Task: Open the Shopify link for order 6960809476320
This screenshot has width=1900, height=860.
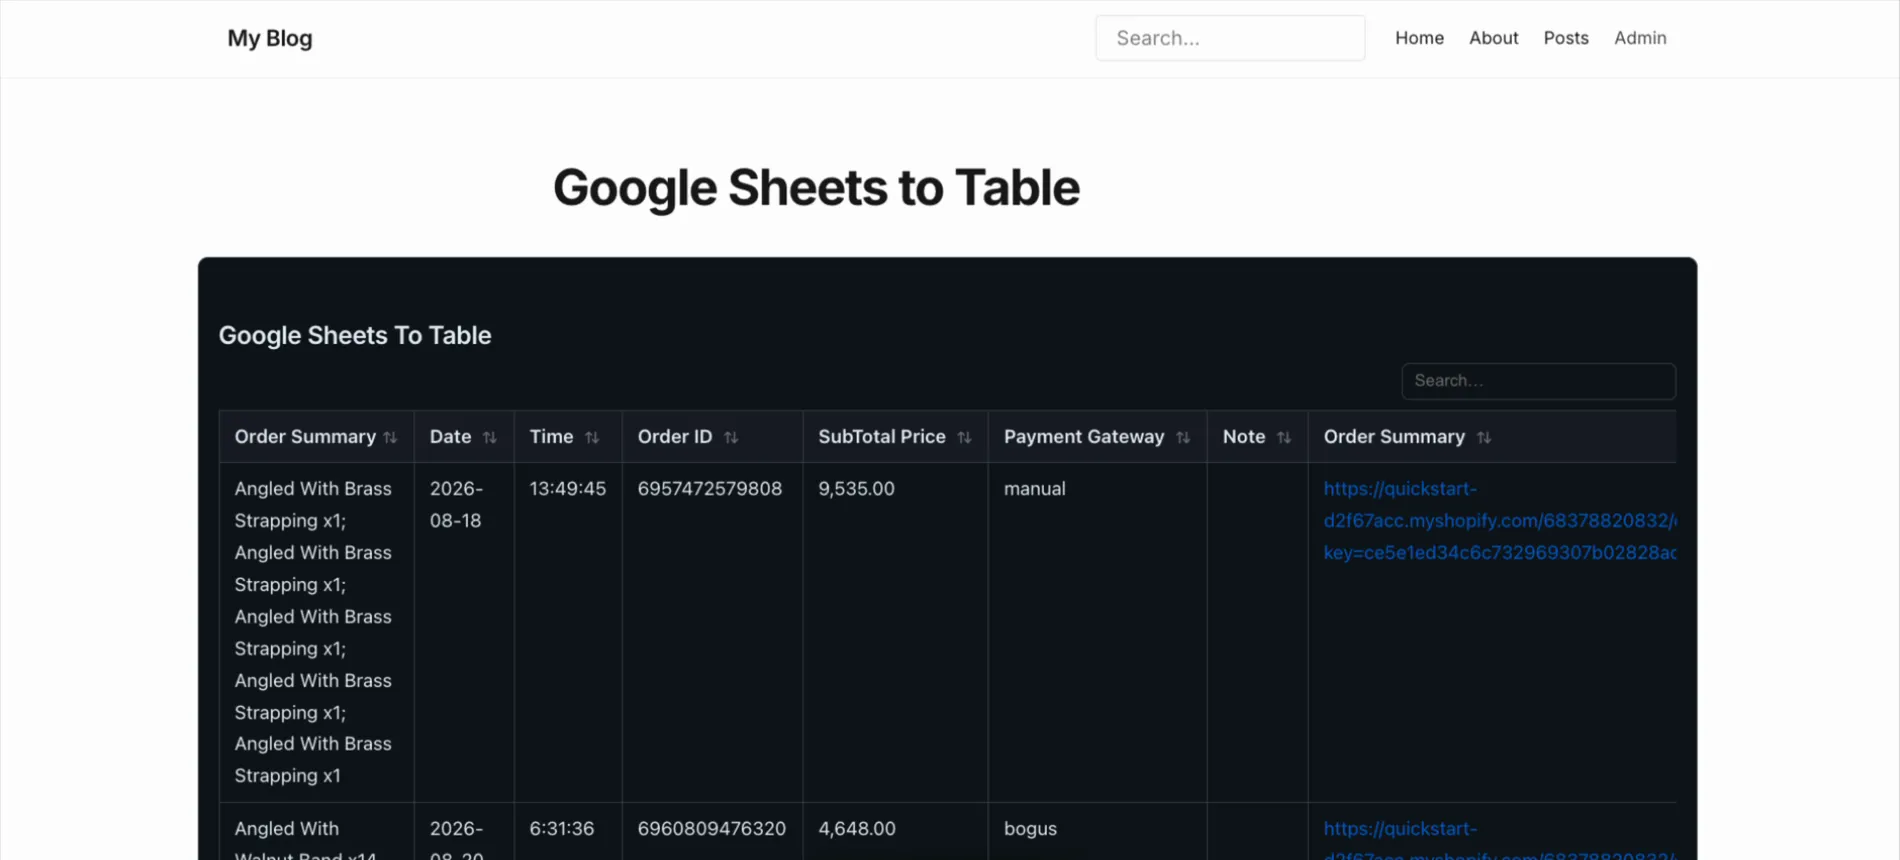Action: (x=1500, y=840)
